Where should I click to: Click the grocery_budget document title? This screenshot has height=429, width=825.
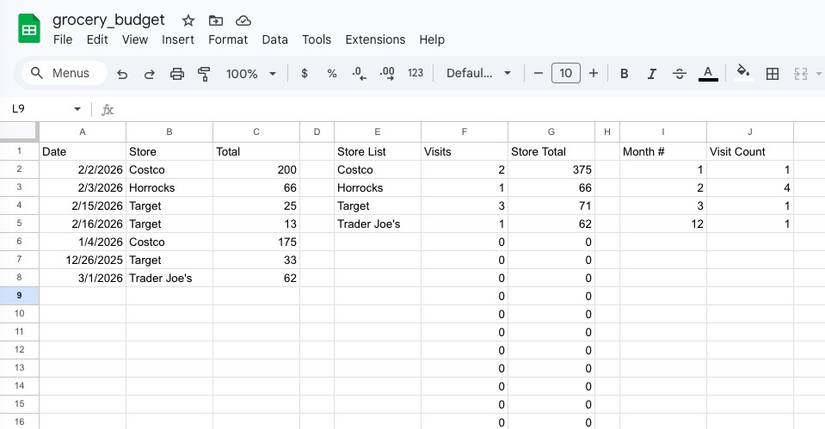(108, 20)
